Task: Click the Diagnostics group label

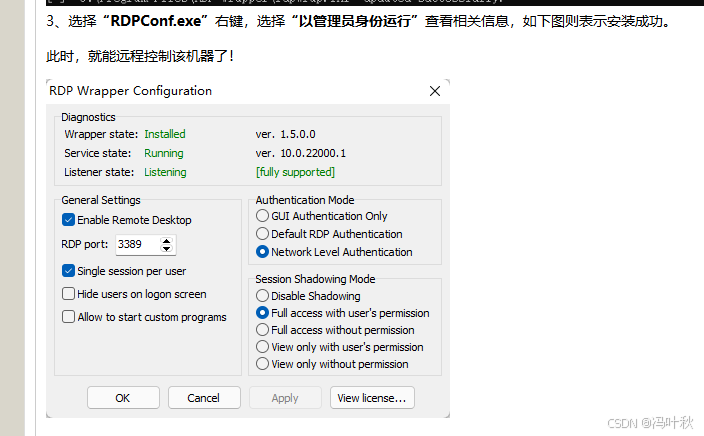Action: click(x=88, y=117)
